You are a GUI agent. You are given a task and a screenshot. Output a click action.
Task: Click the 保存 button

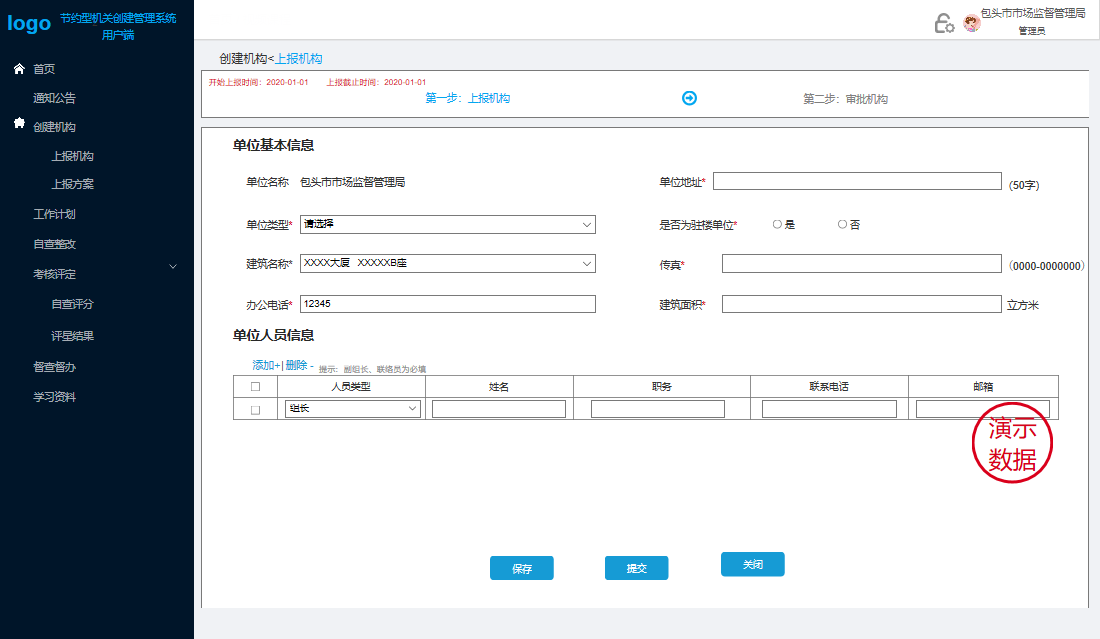point(521,568)
